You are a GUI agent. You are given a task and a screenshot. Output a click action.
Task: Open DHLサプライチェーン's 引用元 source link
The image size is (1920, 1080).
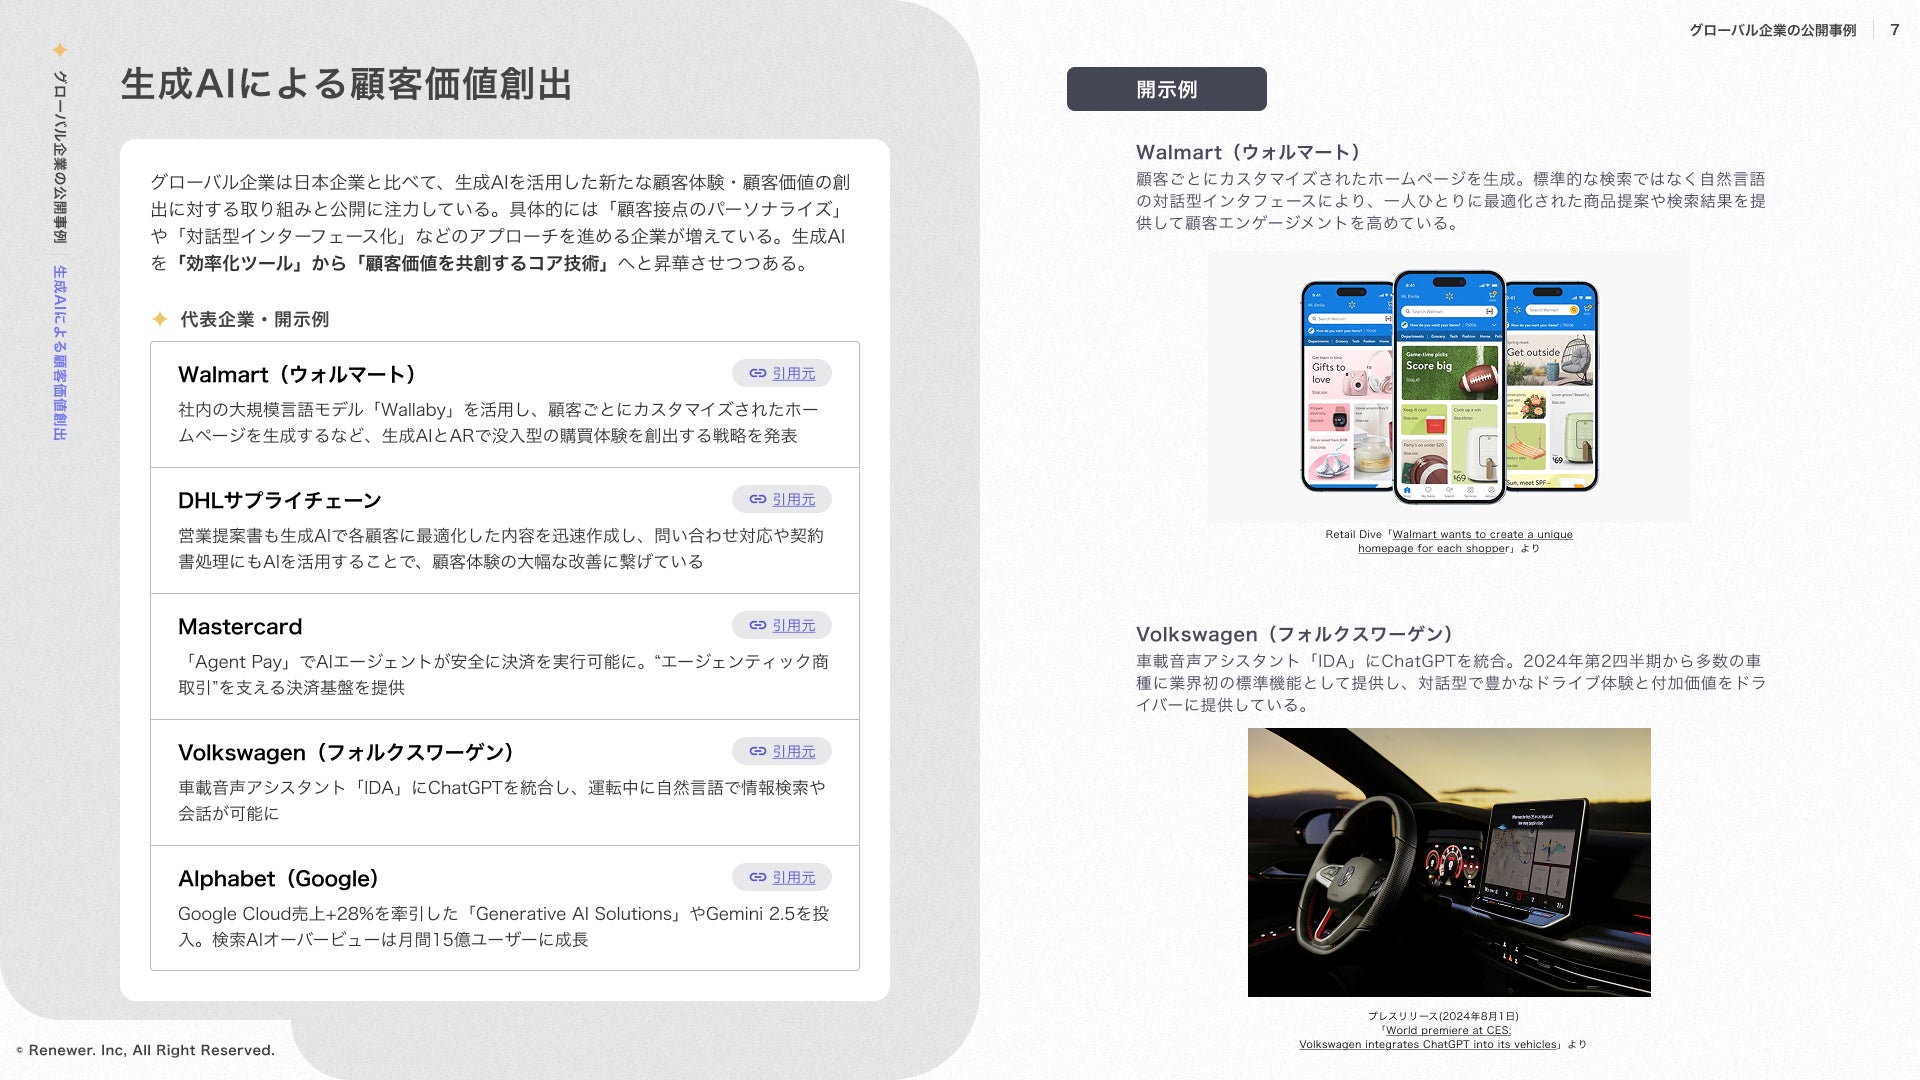tap(793, 500)
